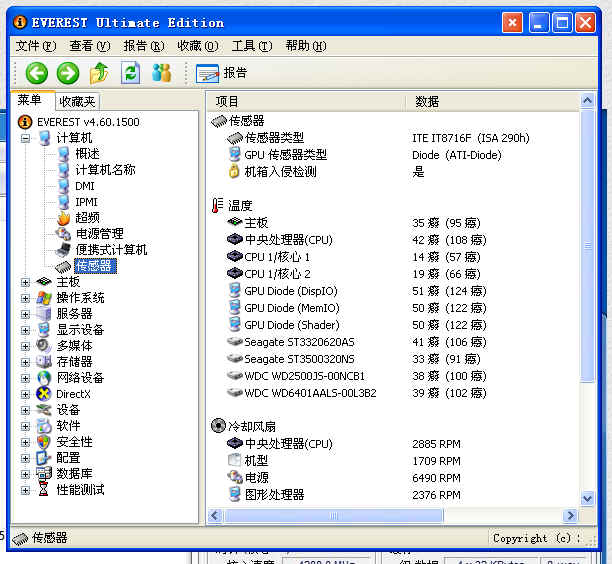Screen dimensions: 612x564
Task: Open the 工具(T) menu
Action: pos(251,46)
